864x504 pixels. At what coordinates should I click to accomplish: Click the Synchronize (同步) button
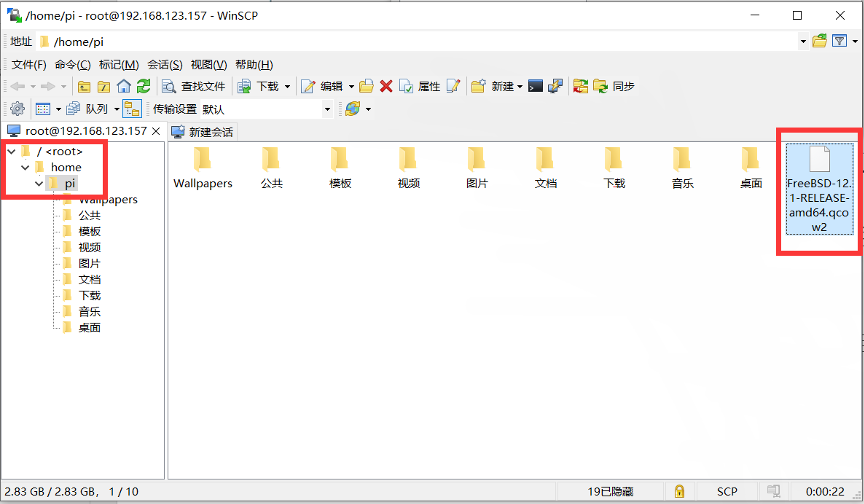tap(614, 86)
